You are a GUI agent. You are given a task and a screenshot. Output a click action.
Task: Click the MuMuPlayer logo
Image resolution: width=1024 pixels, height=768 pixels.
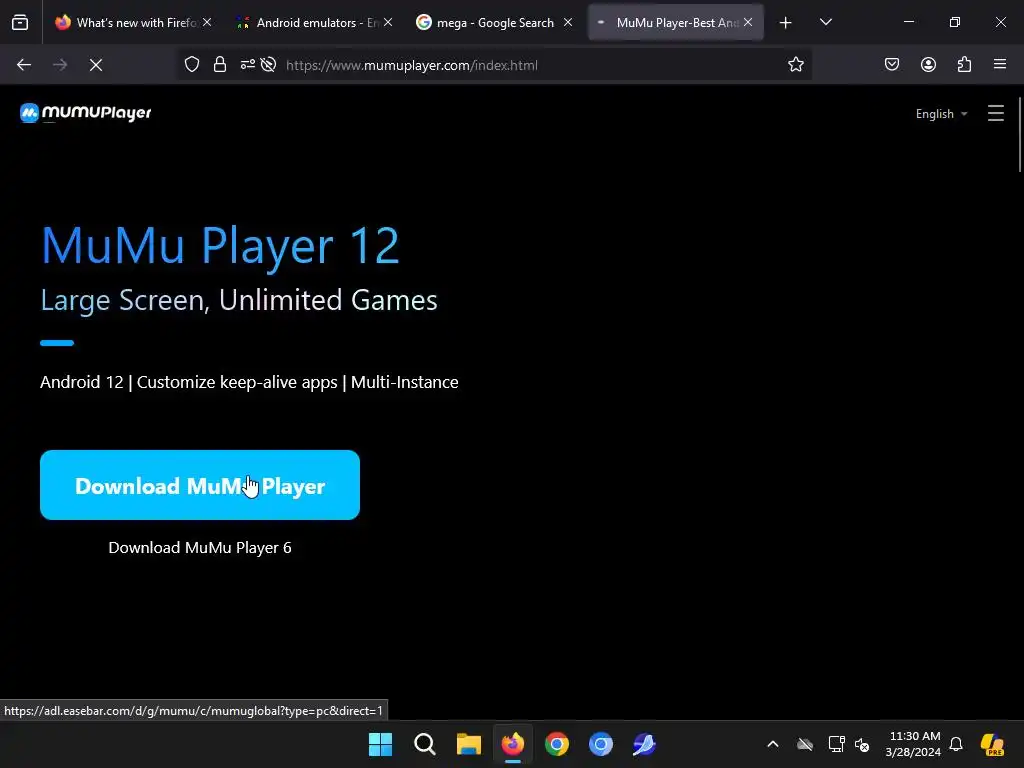[x=86, y=113]
